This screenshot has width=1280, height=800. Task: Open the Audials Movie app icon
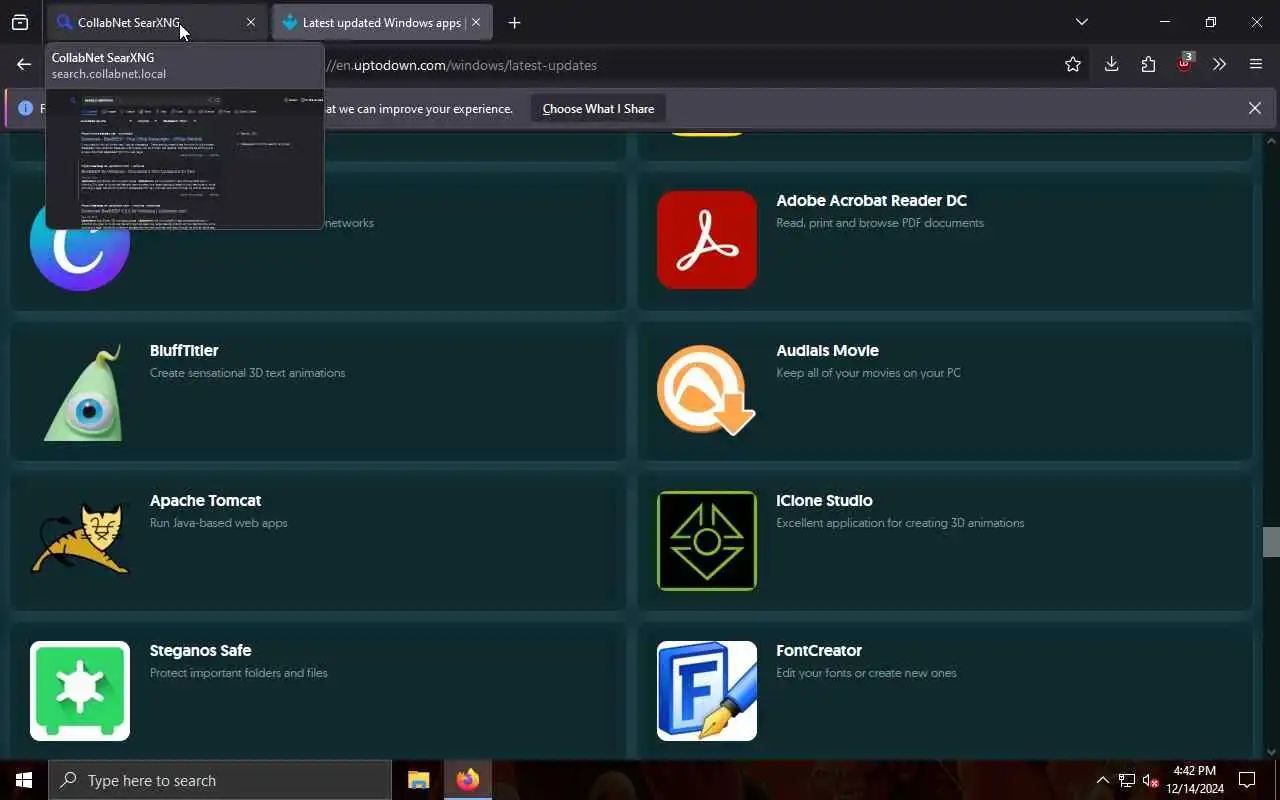(706, 390)
